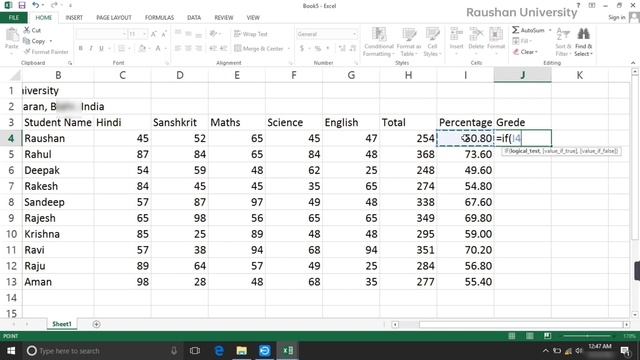Click the Grede header cell

click(x=522, y=122)
